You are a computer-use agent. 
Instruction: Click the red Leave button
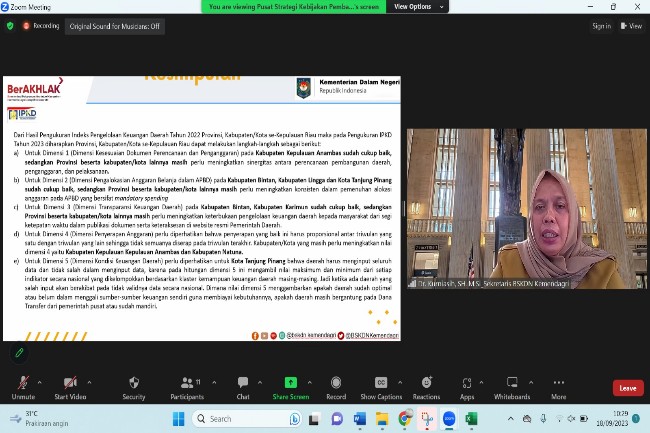(627, 388)
